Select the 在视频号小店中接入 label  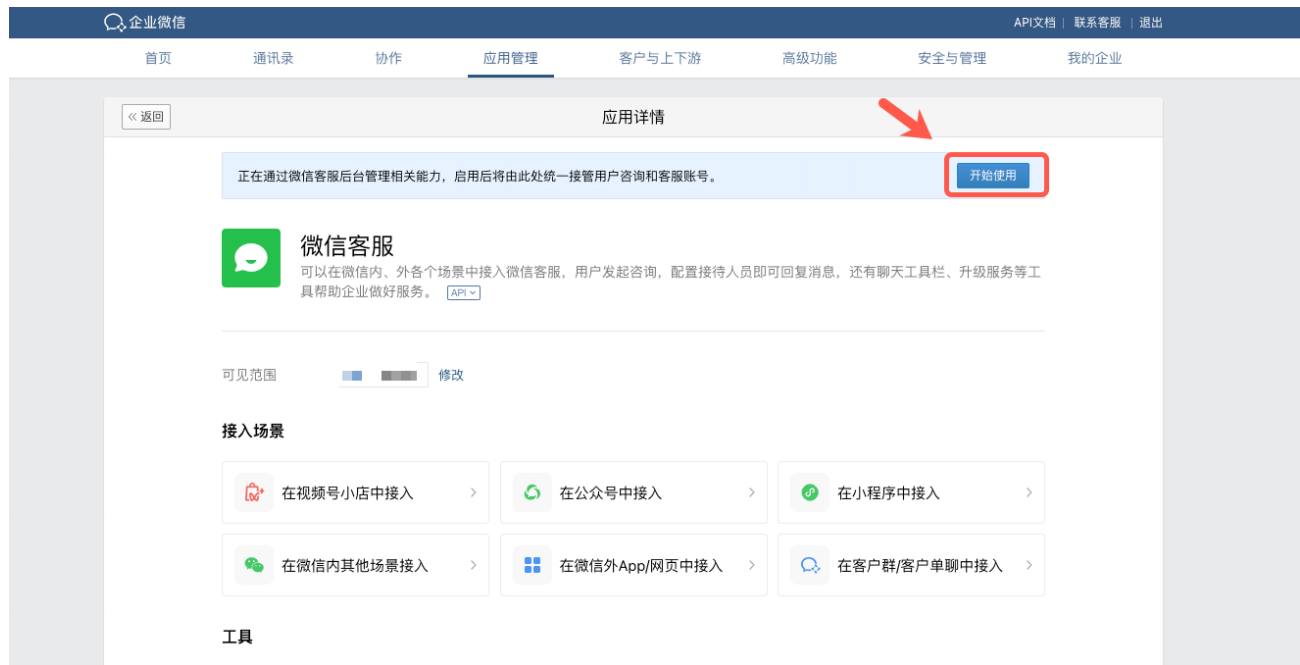(347, 493)
